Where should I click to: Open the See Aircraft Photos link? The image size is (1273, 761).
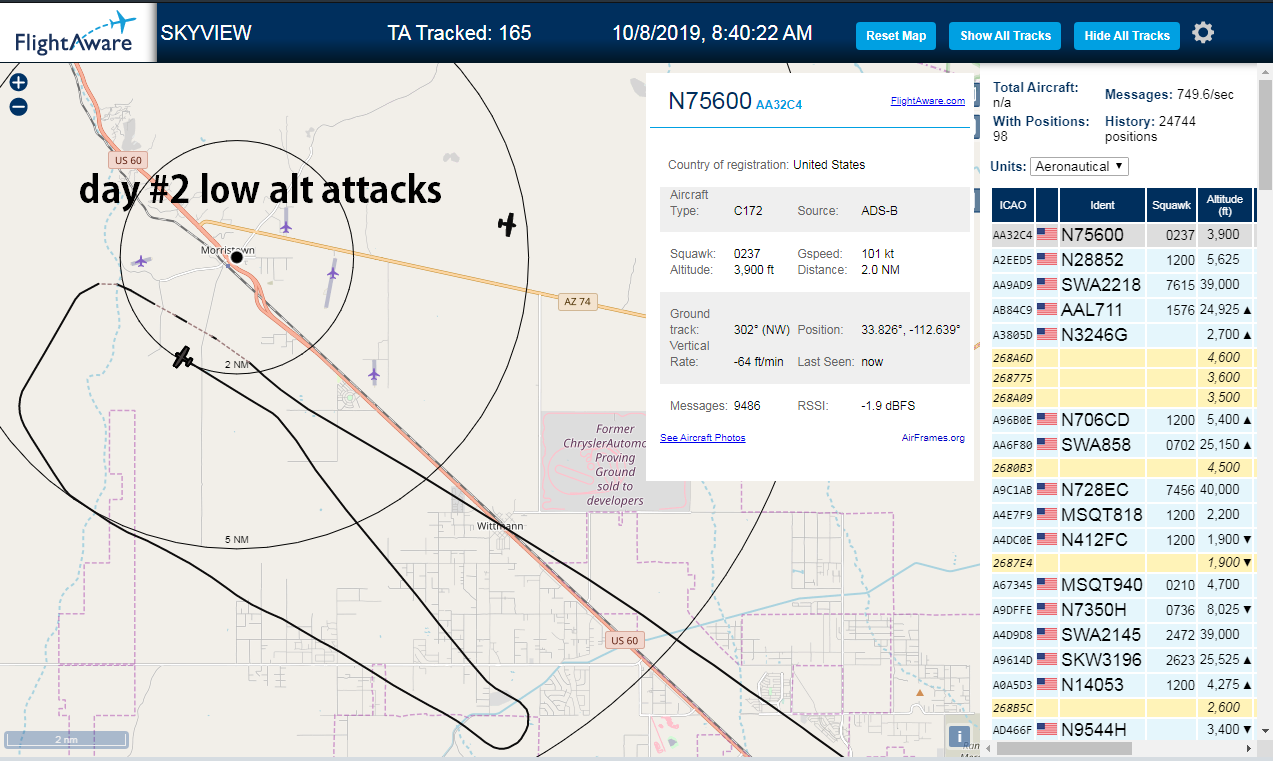click(702, 438)
